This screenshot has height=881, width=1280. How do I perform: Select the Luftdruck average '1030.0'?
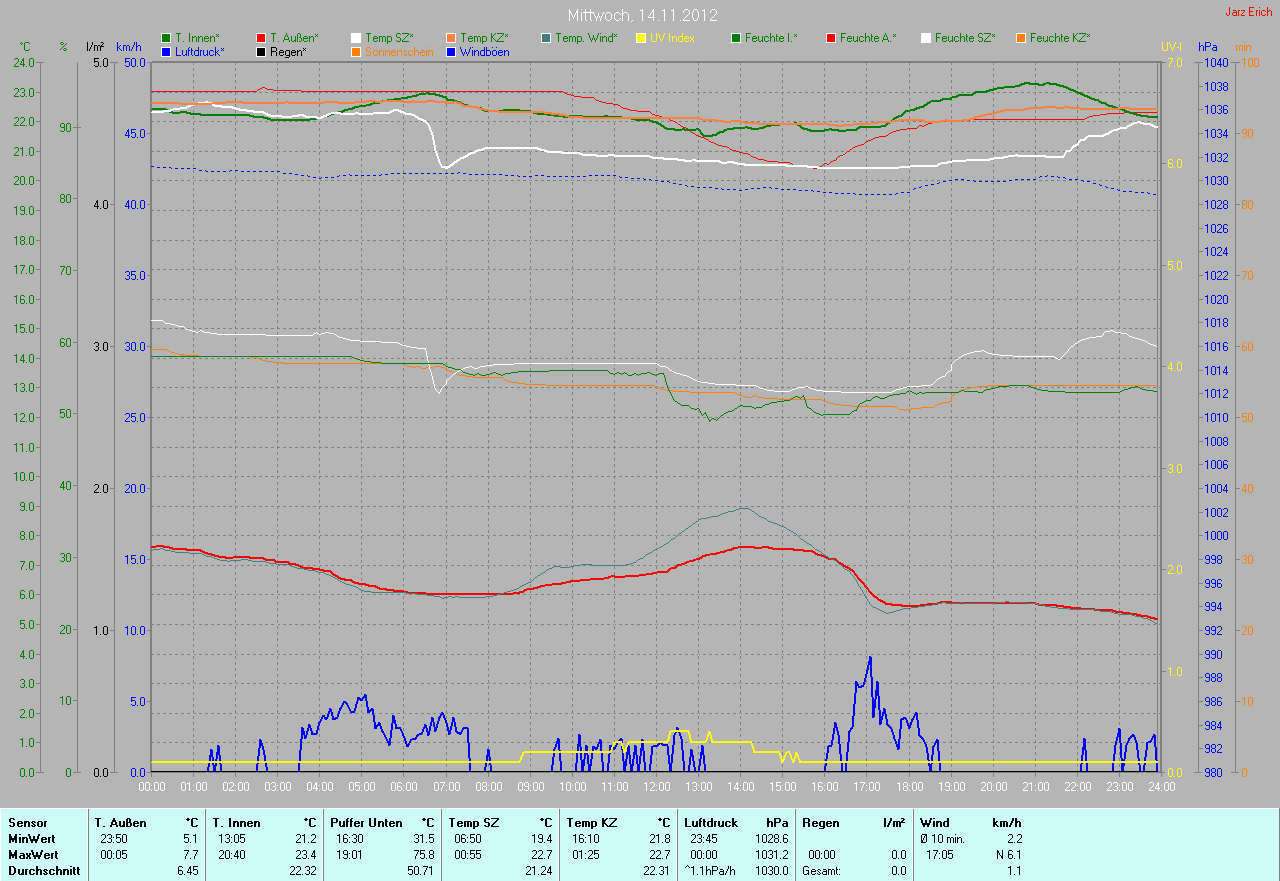[x=771, y=871]
